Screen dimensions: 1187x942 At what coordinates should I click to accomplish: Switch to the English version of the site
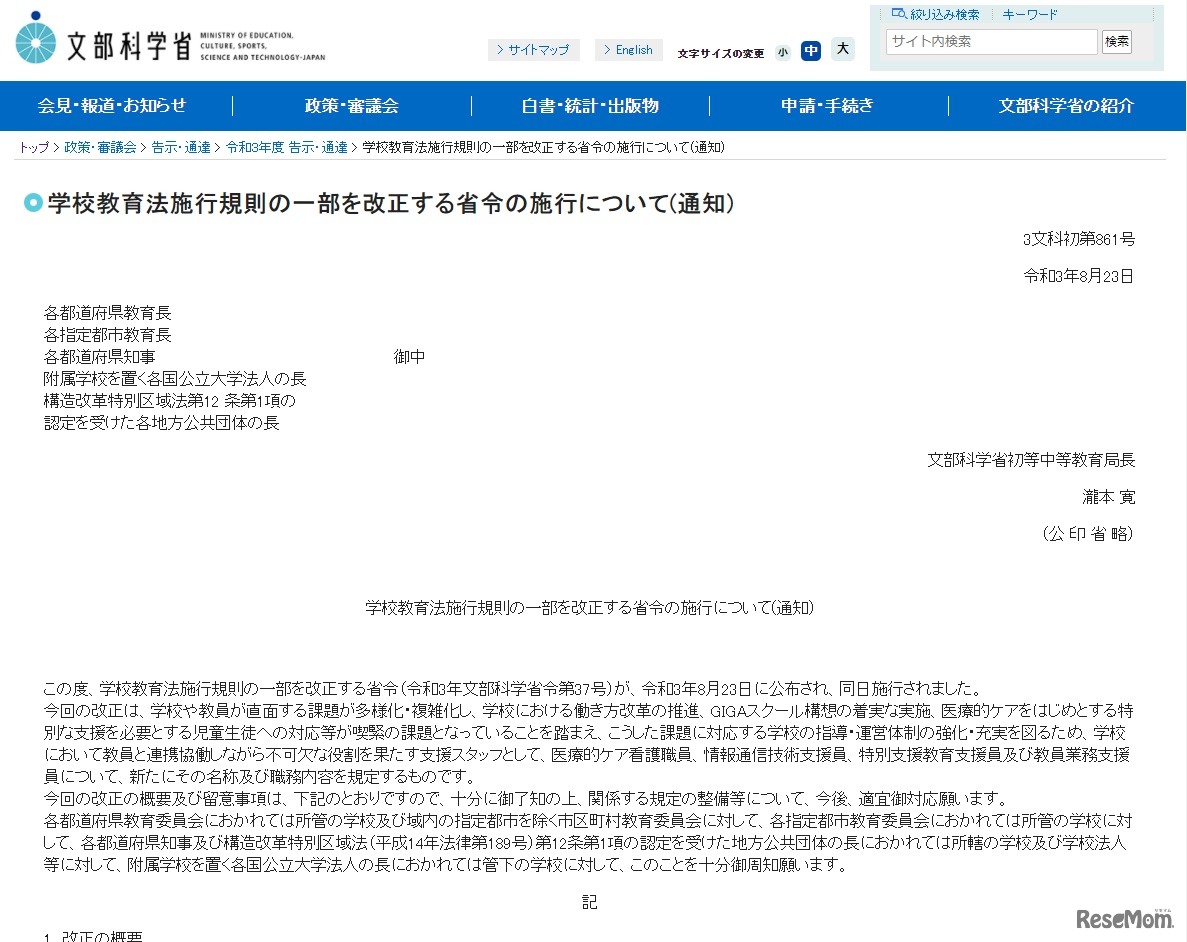pos(628,49)
